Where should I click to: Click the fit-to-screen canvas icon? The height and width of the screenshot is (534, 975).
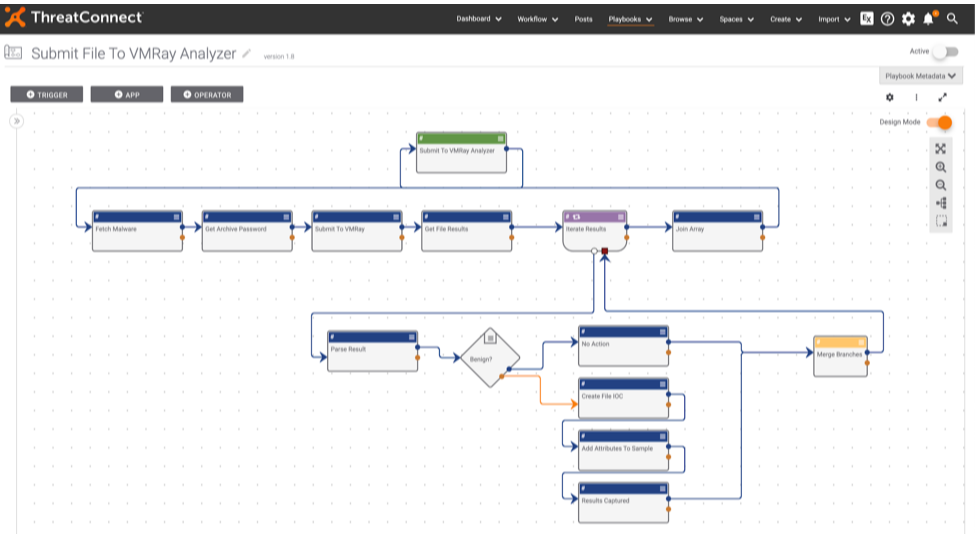tap(941, 149)
